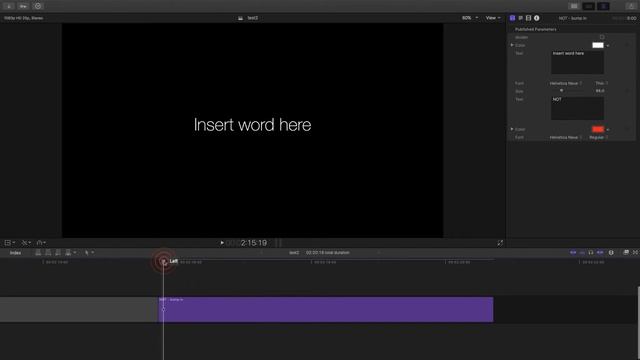Select the Text inspector tab icon
Image resolution: width=640 pixels, height=360 pixels.
click(x=520, y=18)
